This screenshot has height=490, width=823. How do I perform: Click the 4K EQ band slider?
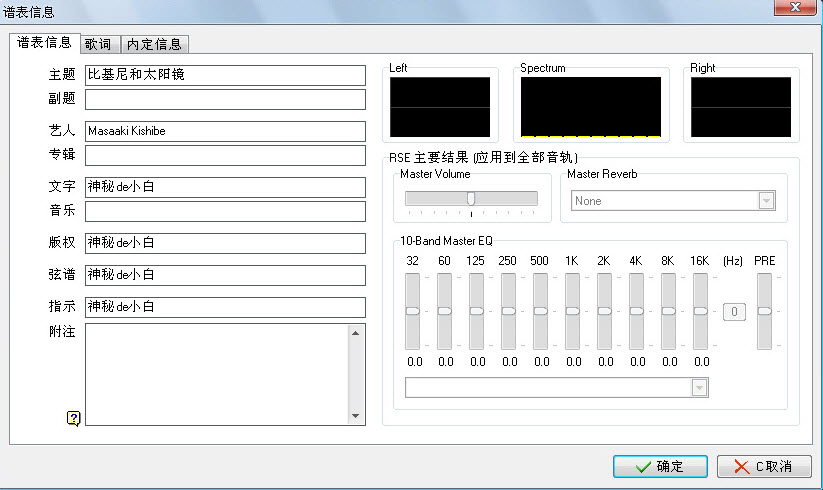637,311
